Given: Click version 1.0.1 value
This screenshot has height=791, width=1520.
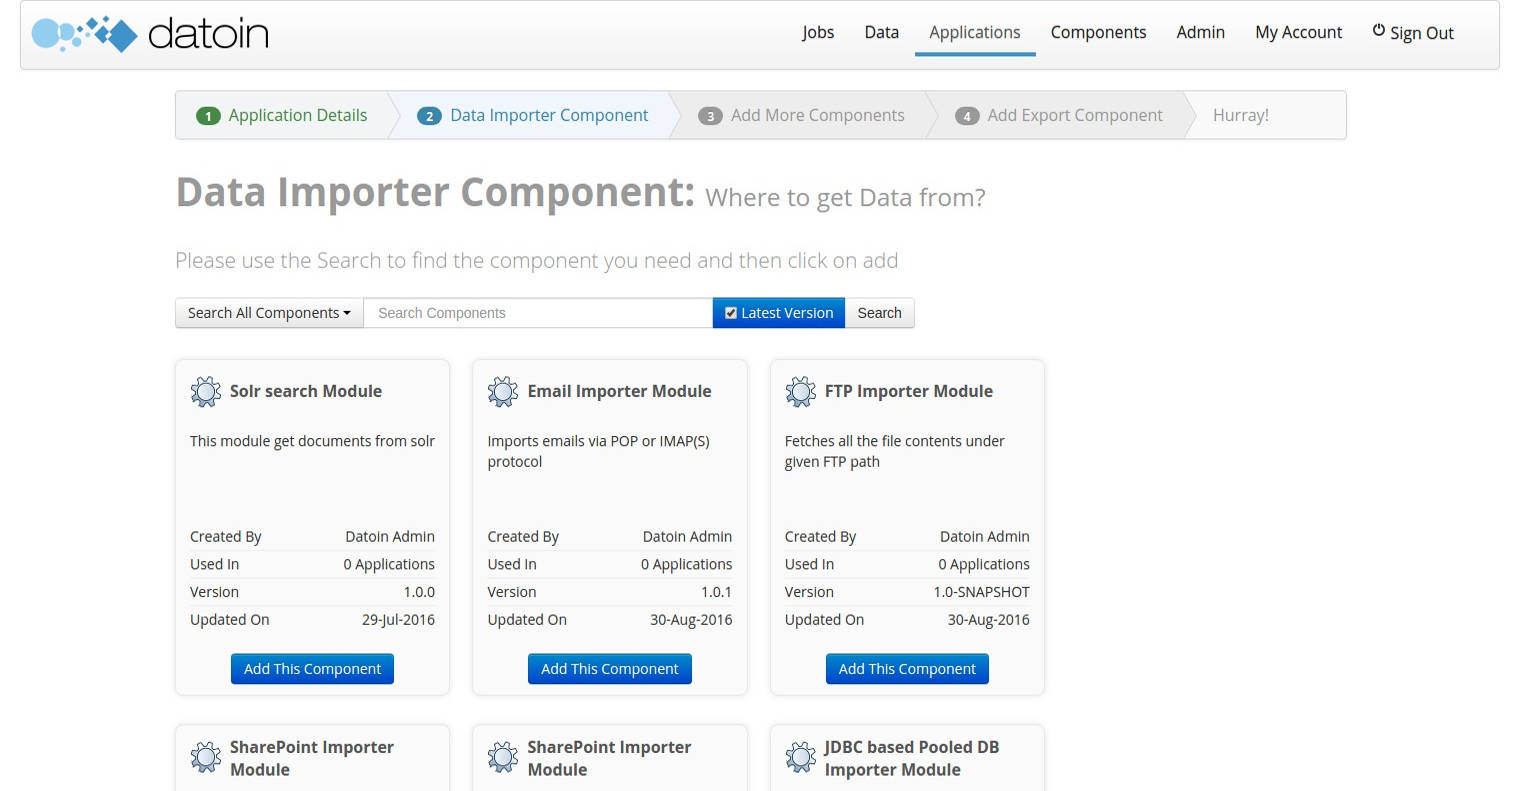Looking at the screenshot, I should pyautogui.click(x=716, y=592).
